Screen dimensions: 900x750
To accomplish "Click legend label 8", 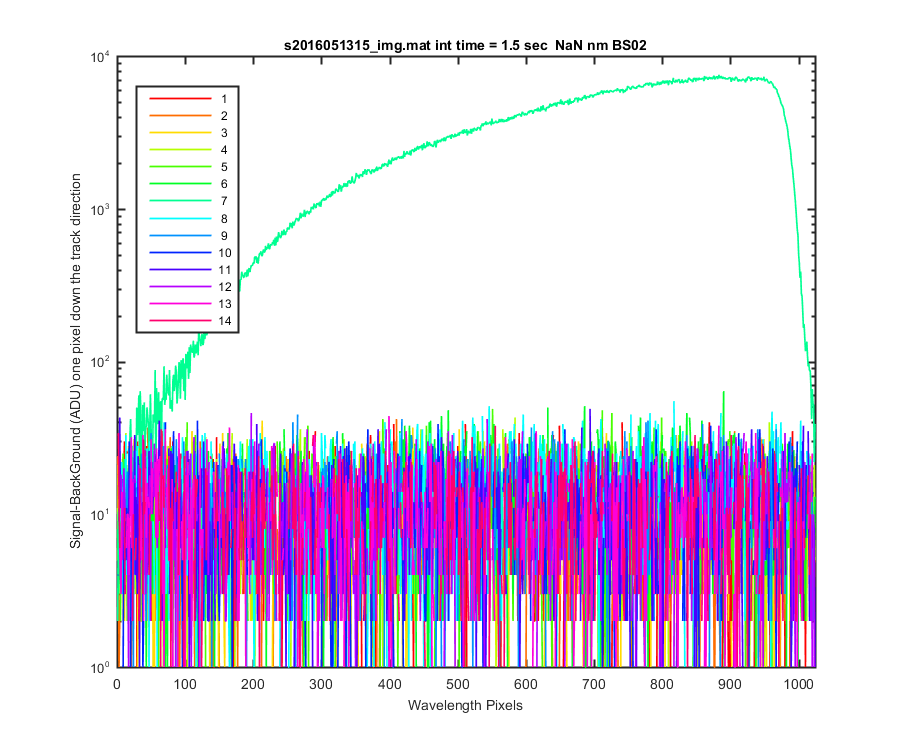I will tap(224, 219).
